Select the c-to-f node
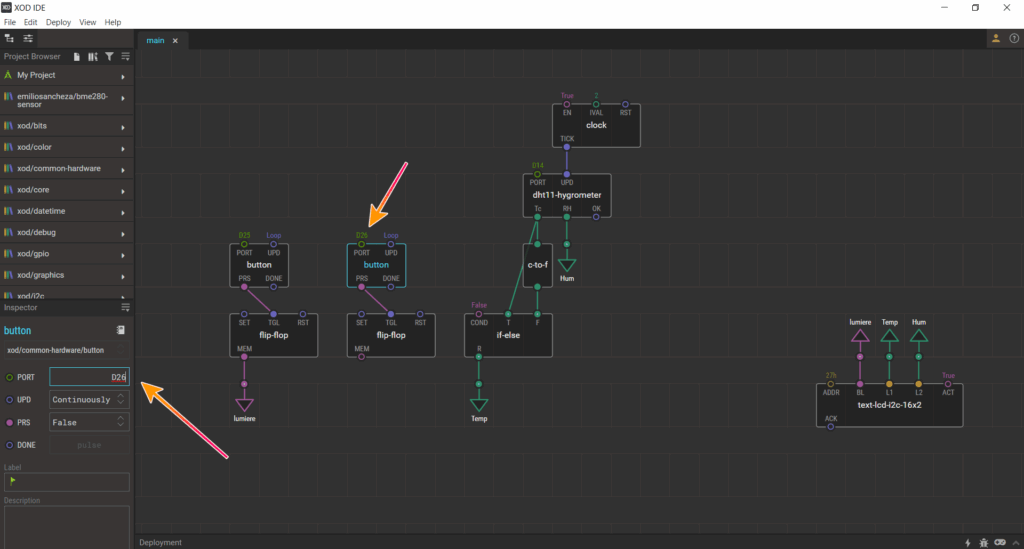The image size is (1024, 549). tap(537, 265)
